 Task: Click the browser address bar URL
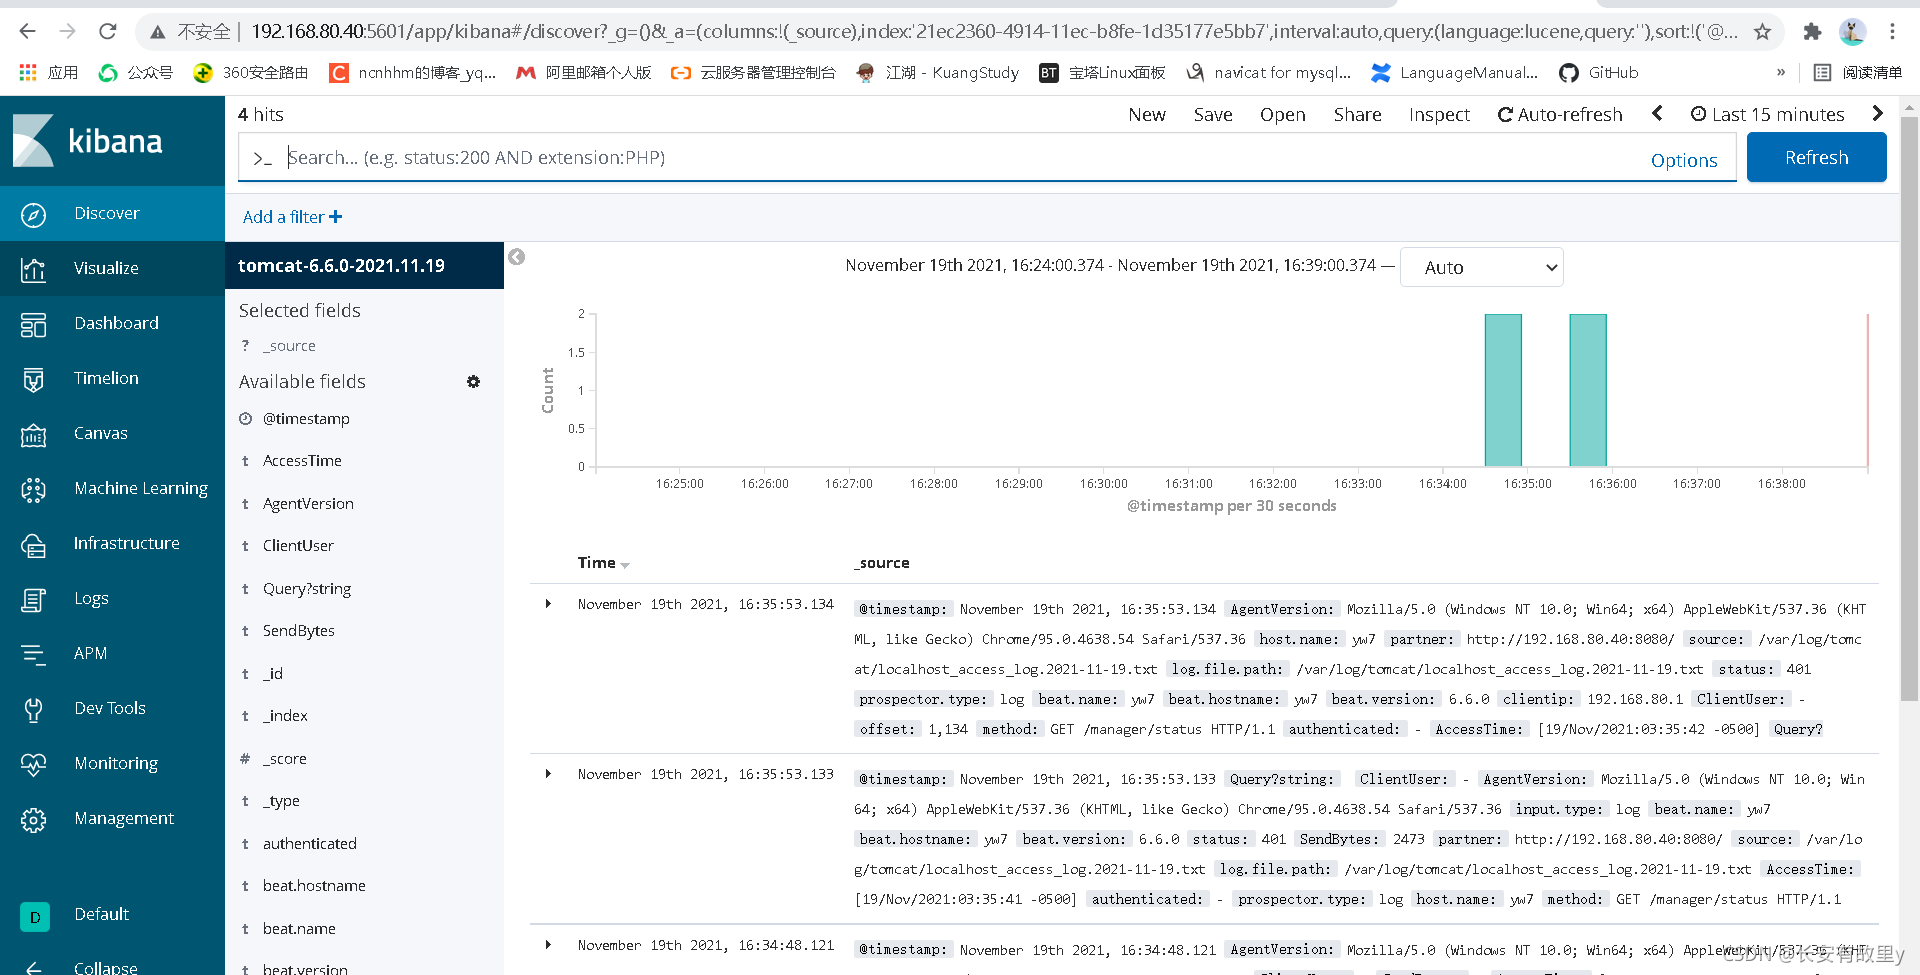(x=993, y=32)
